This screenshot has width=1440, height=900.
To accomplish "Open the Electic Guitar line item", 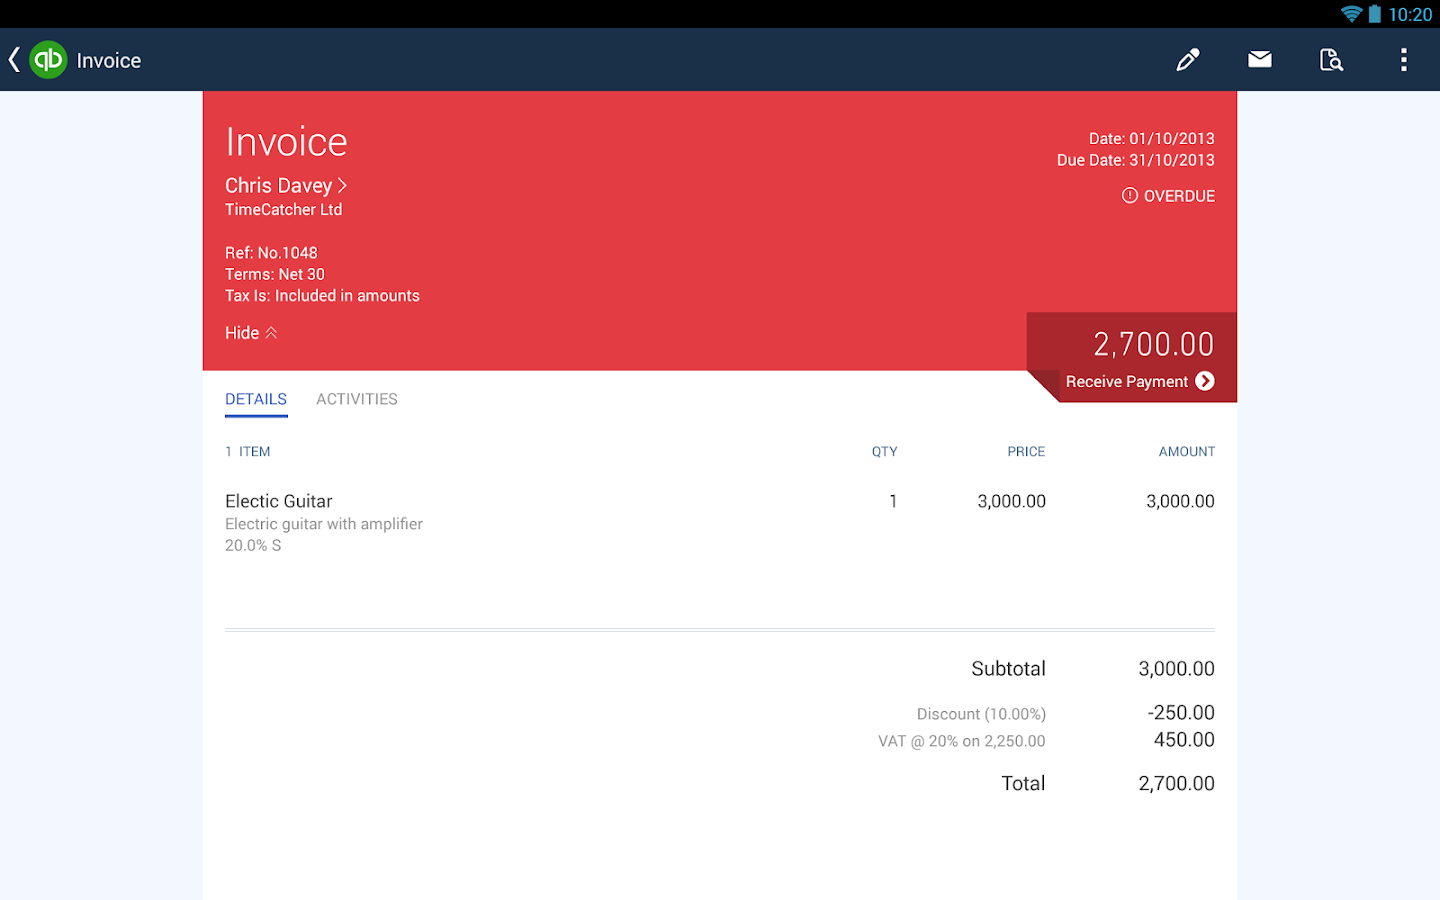I will [279, 501].
